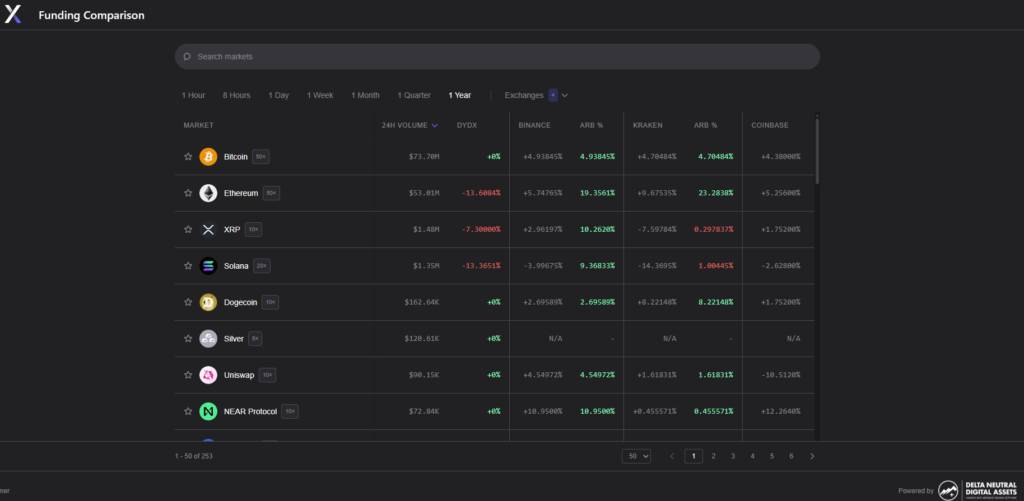Click the Dogecoin coin icon
1024x501 pixels.
208,302
